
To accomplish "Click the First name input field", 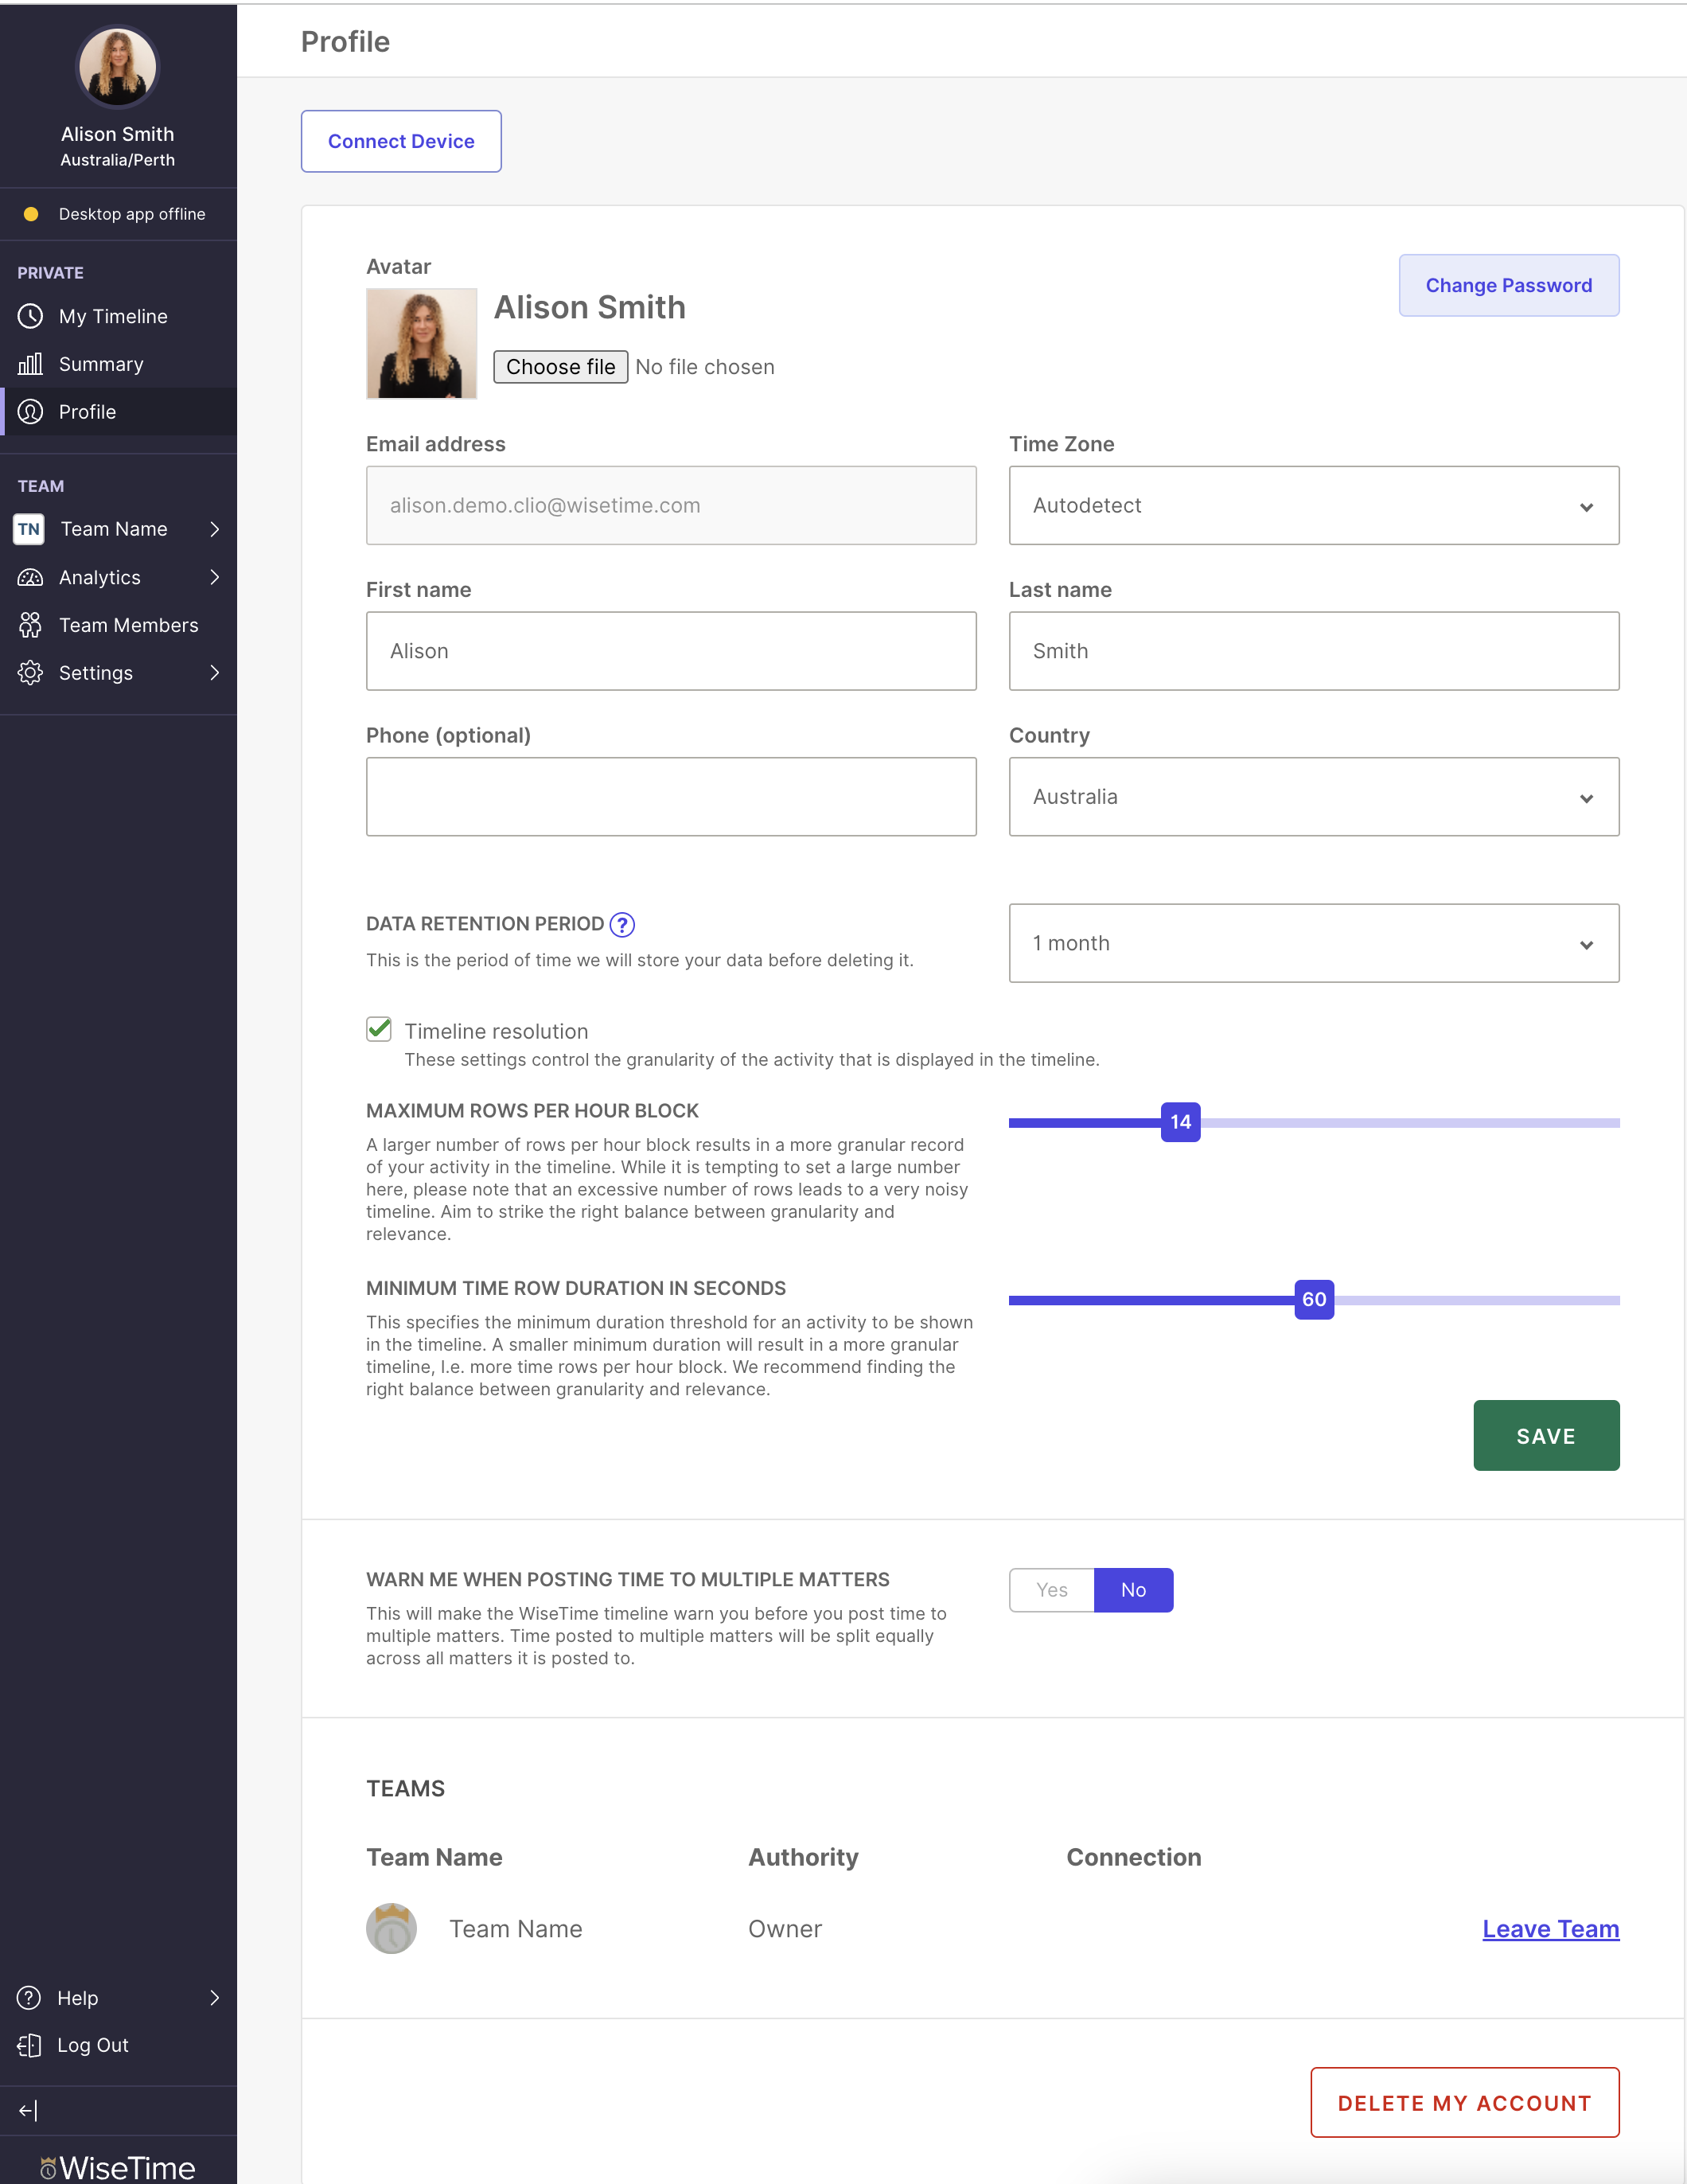I will (x=671, y=651).
